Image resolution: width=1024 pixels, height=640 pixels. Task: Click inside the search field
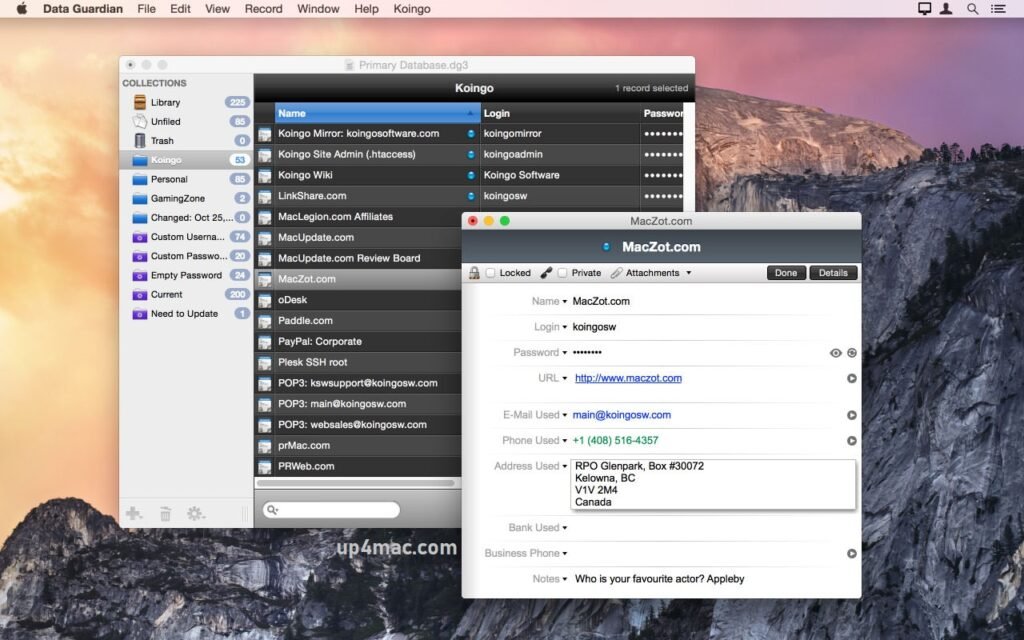[330, 509]
